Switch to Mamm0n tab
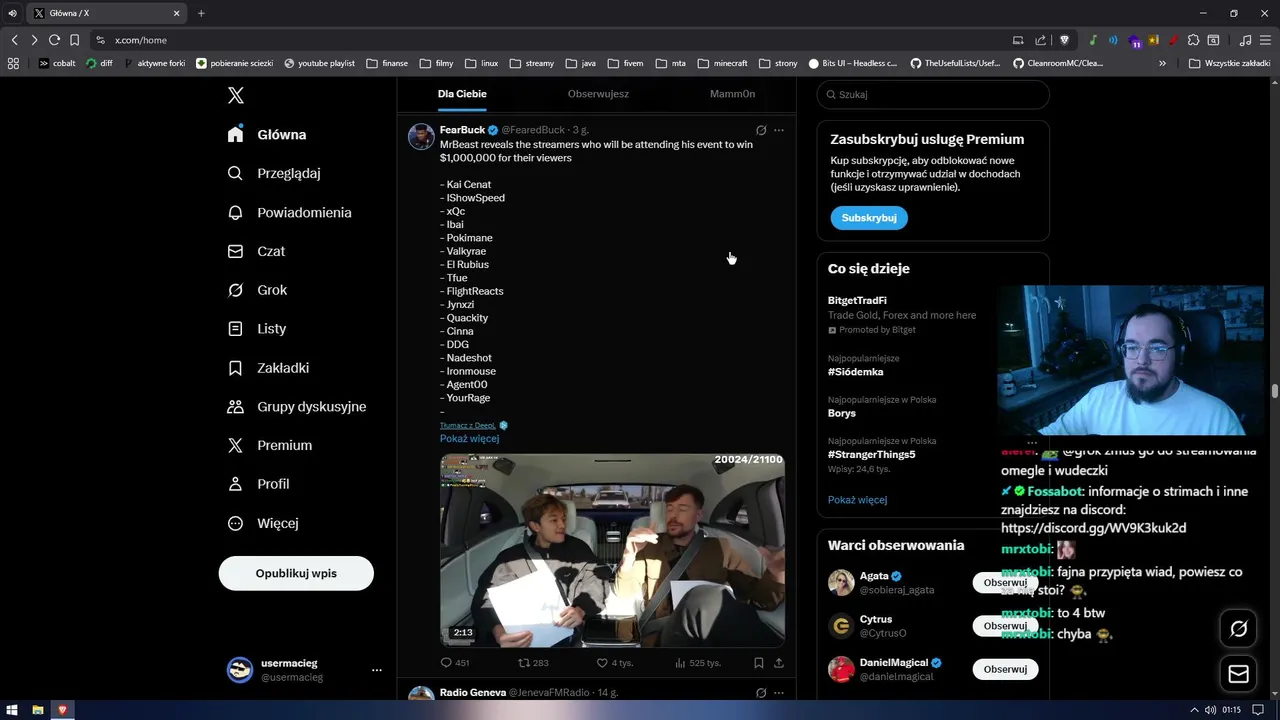Image resolution: width=1280 pixels, height=720 pixels. [x=732, y=94]
